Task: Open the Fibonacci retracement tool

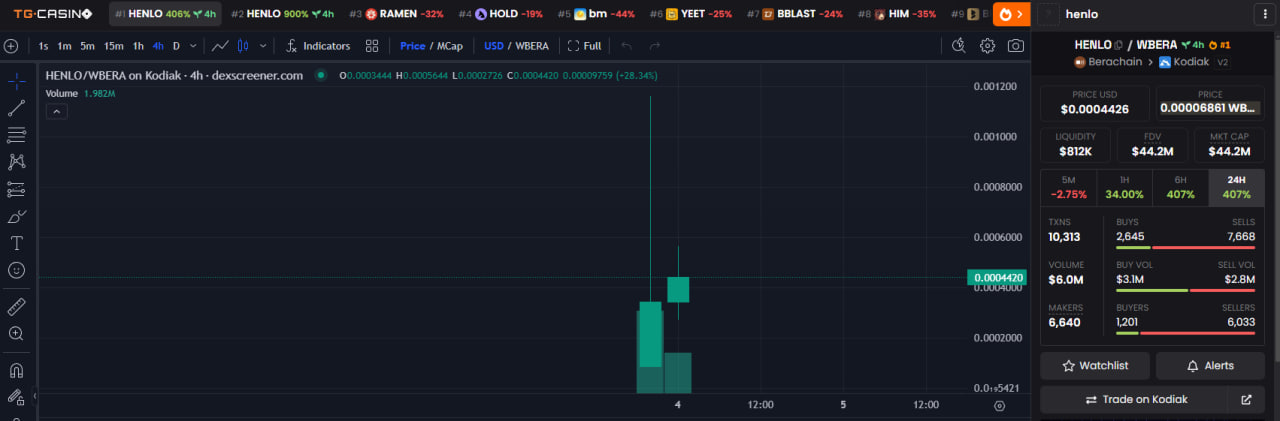Action: click(16, 135)
